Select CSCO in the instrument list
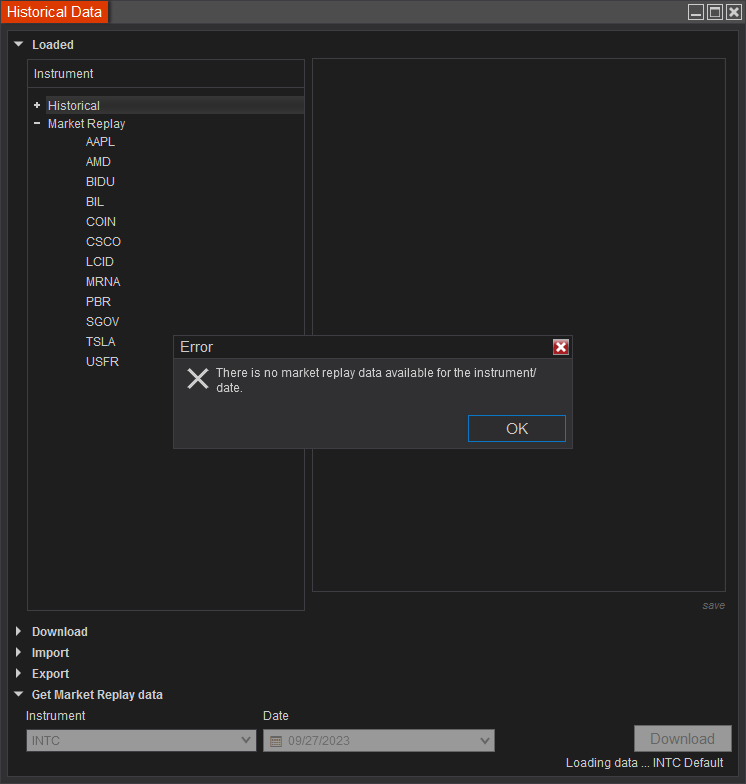The image size is (746, 784). (103, 242)
